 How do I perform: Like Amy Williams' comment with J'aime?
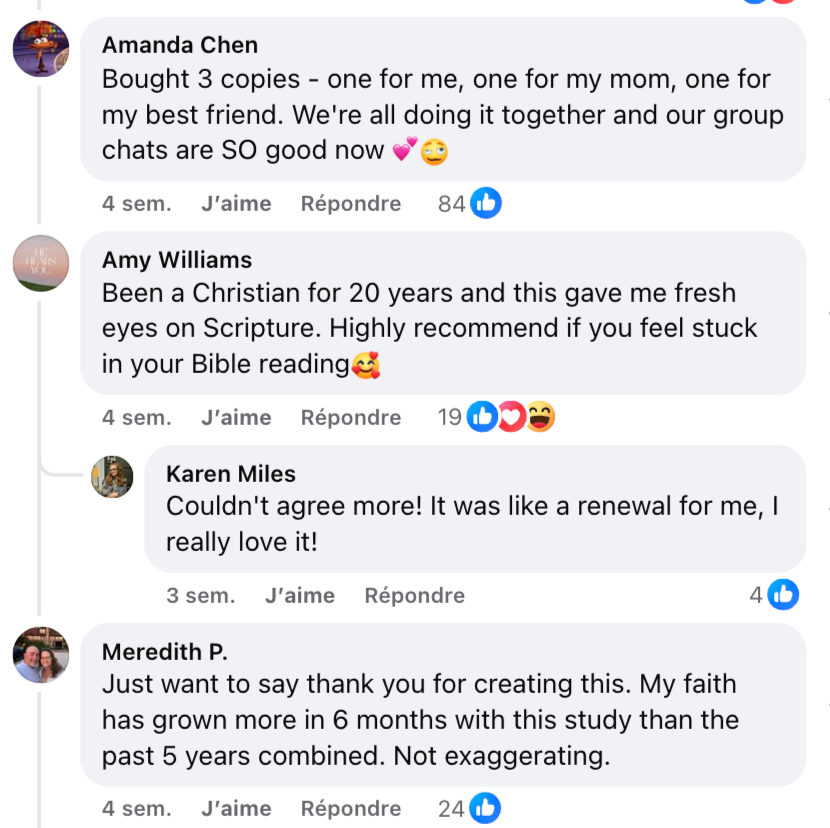coord(236,417)
